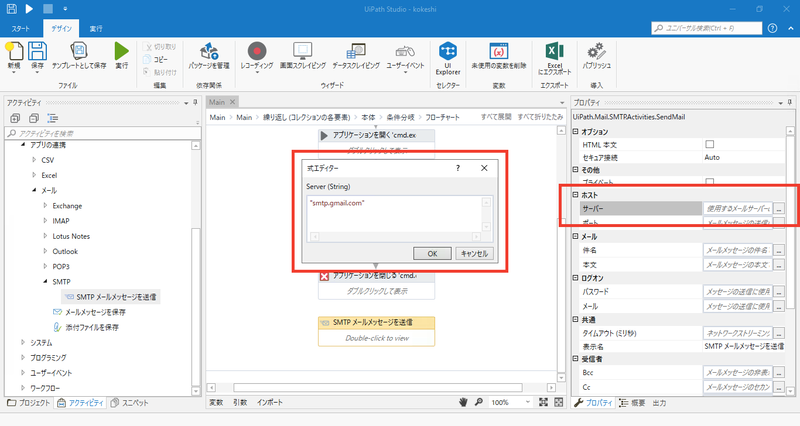Open the プロジェクト panel tab
The width and height of the screenshot is (800, 426).
coord(29,403)
